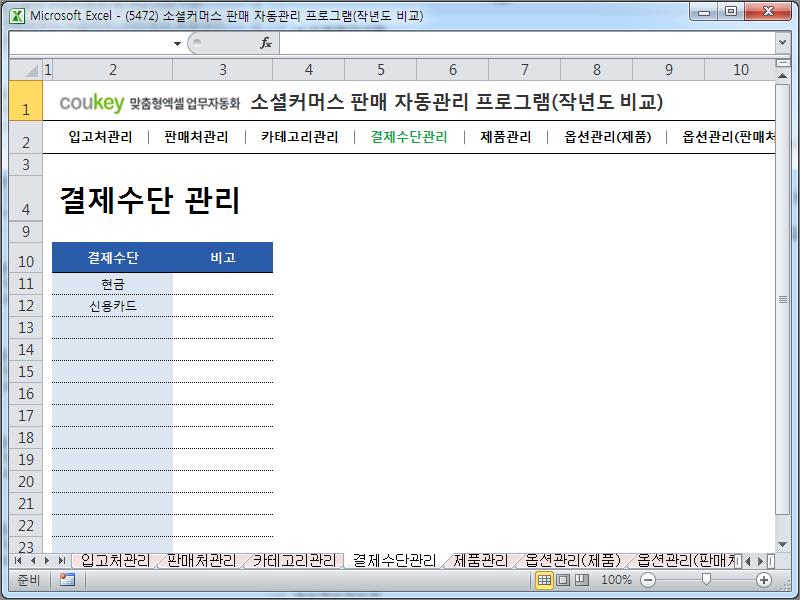Viewport: 800px width, 600px height.
Task: Click the vertical scrollbar down arrow
Action: (782, 545)
